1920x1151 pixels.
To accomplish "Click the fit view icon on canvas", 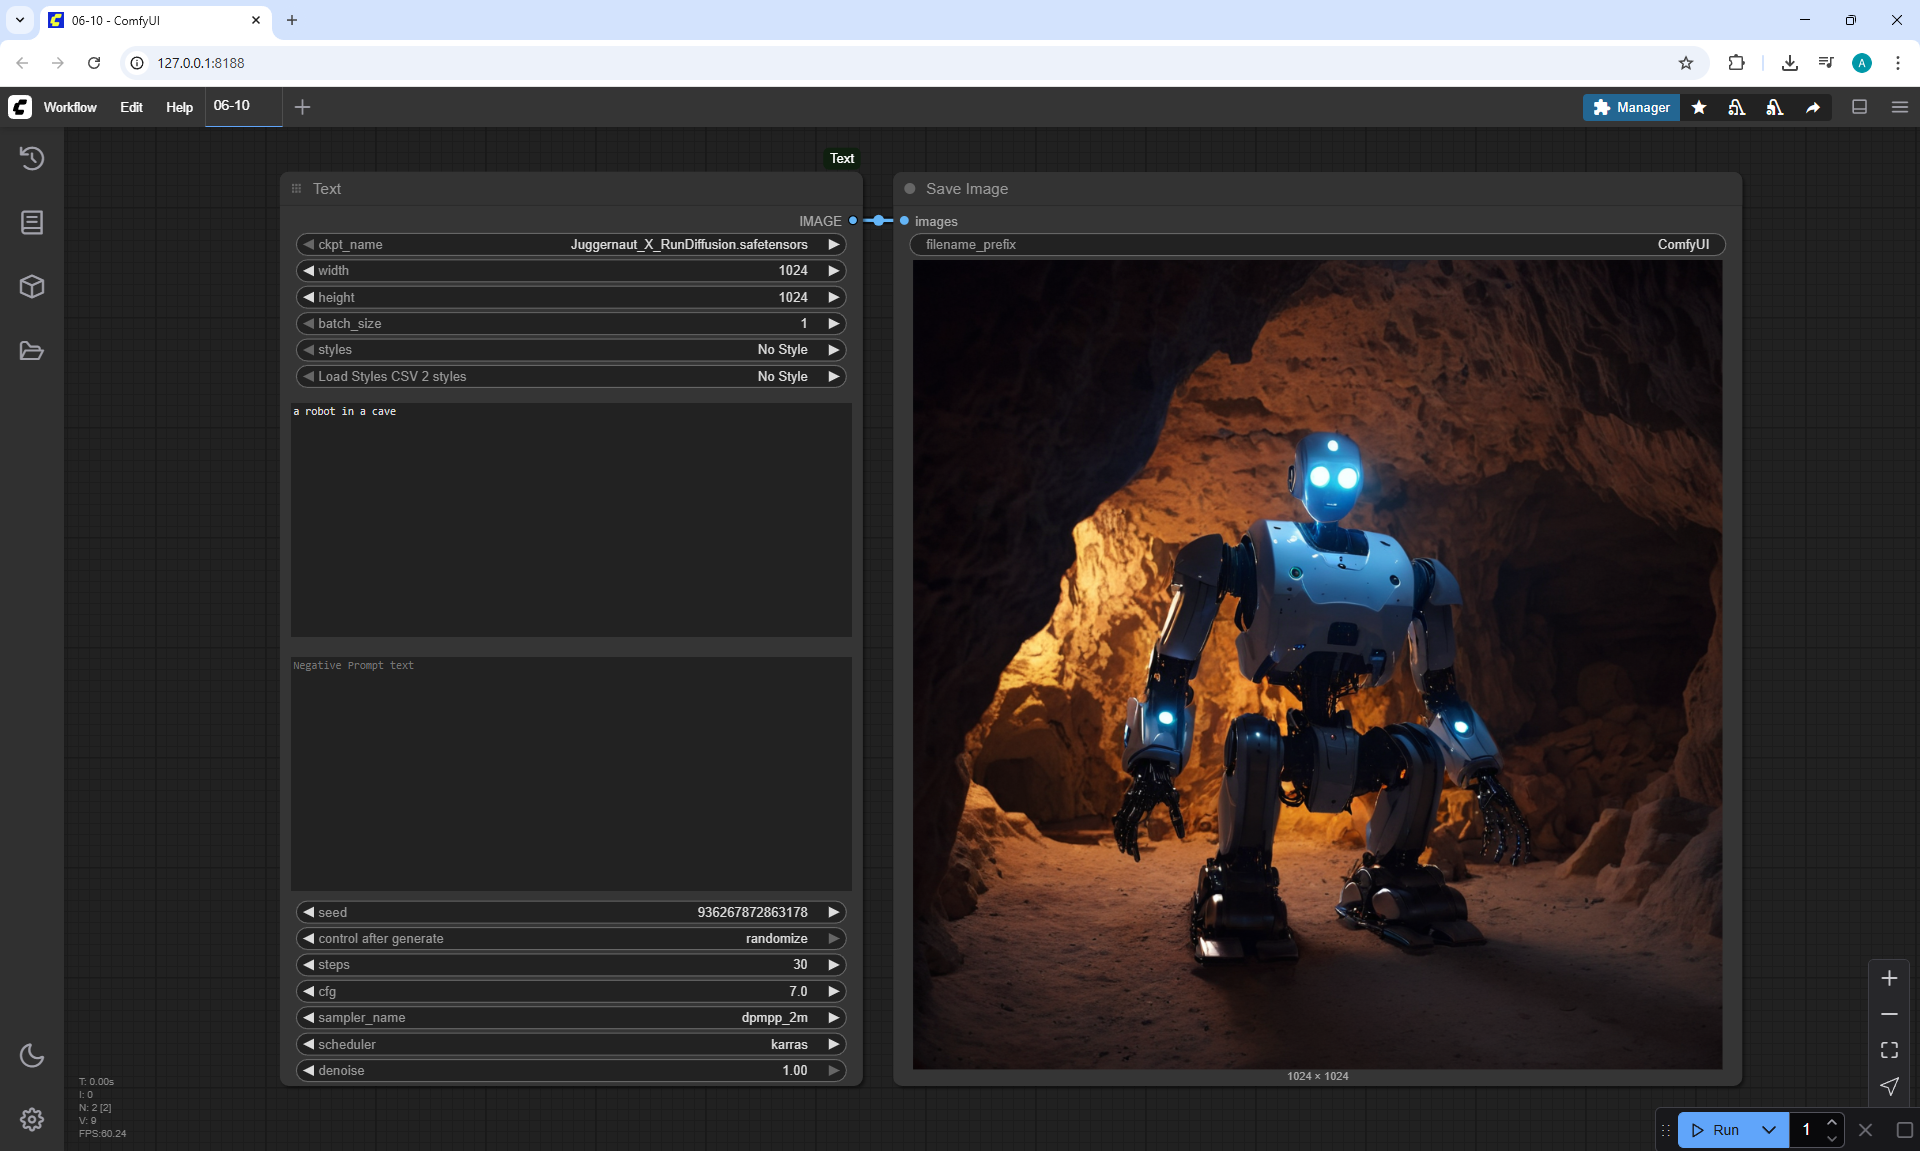I will click(1889, 1050).
